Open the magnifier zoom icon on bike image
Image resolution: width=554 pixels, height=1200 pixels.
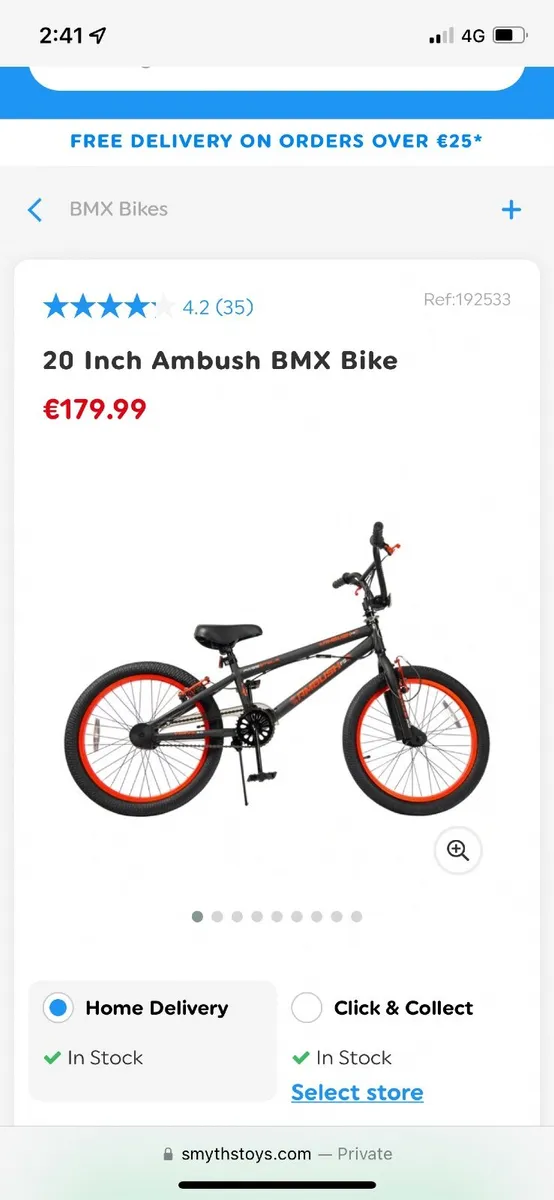click(x=458, y=850)
